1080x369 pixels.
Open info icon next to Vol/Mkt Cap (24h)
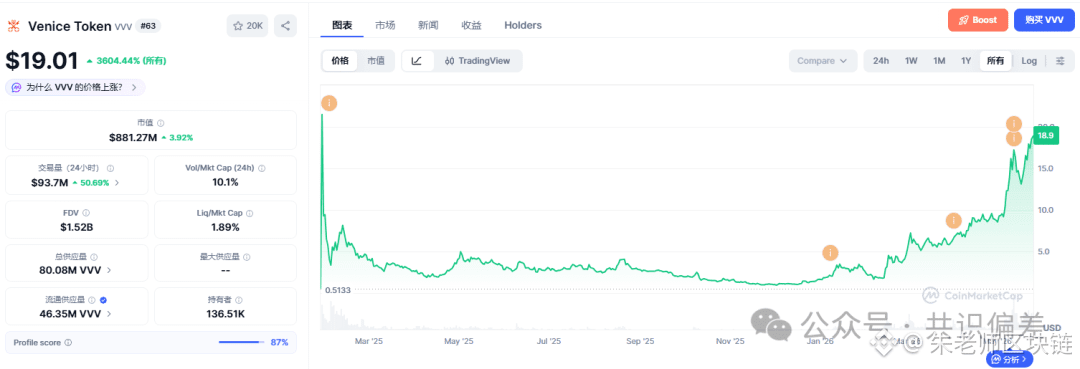coord(261,167)
